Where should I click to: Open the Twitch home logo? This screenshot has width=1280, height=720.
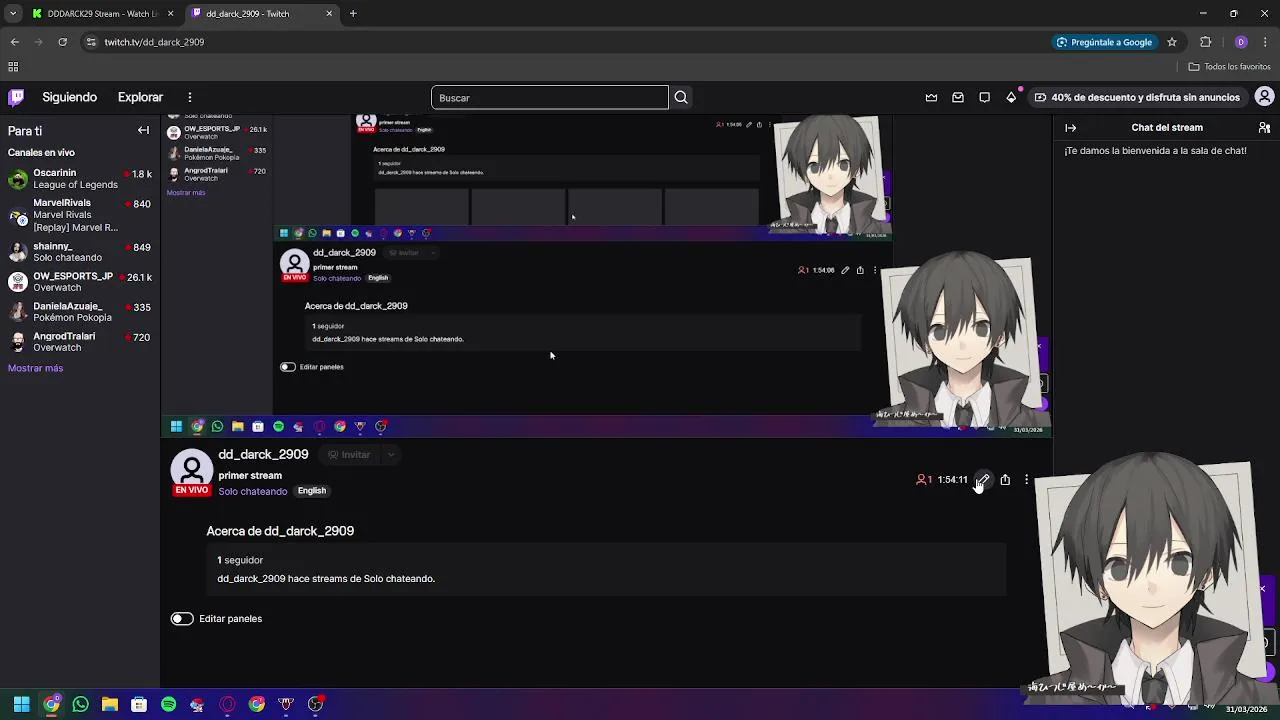point(16,97)
